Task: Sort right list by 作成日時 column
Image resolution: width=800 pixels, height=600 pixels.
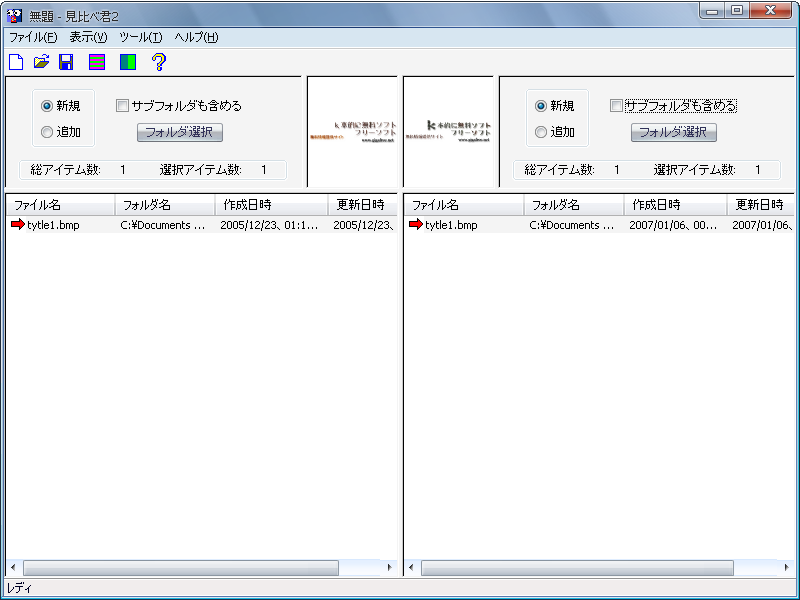Action: coord(676,205)
